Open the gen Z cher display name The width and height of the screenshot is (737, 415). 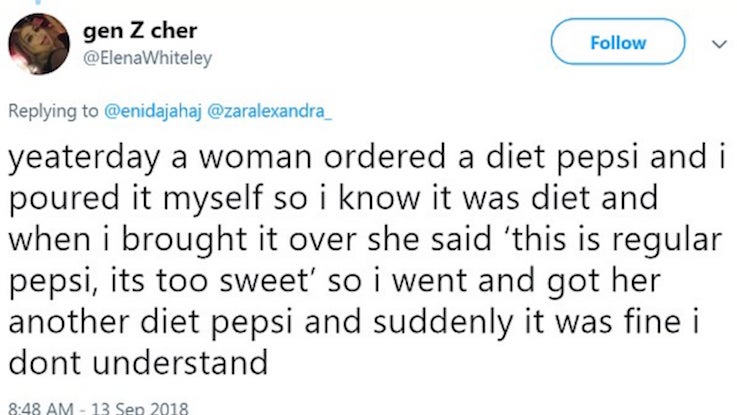pyautogui.click(x=140, y=31)
